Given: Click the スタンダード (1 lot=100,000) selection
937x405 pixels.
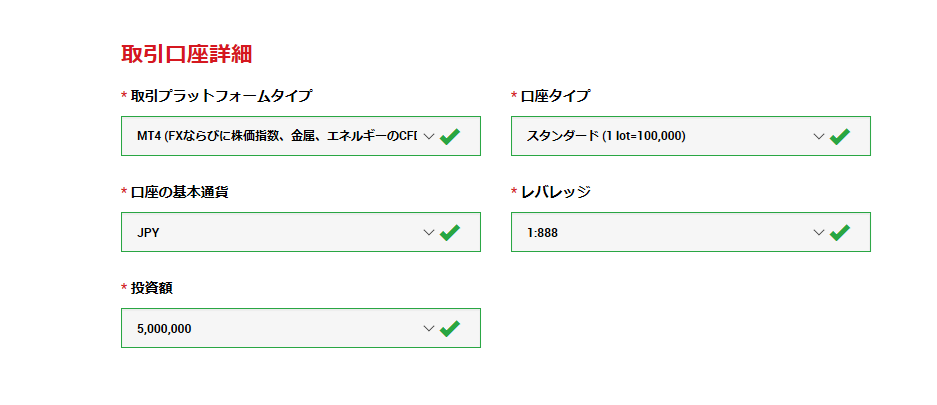Looking at the screenshot, I should point(606,136).
